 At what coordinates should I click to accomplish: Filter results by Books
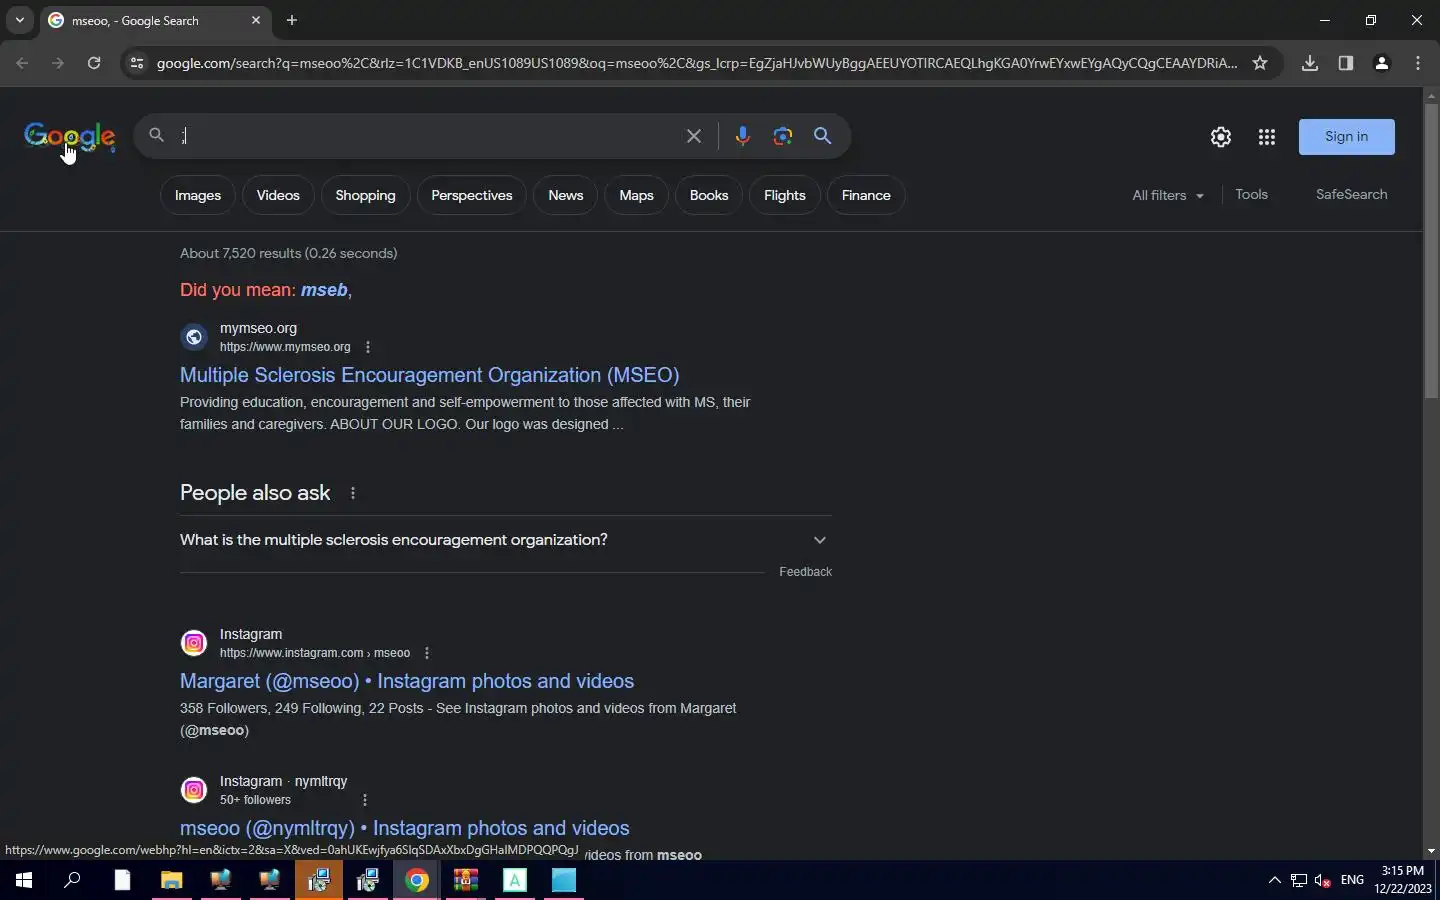709,195
